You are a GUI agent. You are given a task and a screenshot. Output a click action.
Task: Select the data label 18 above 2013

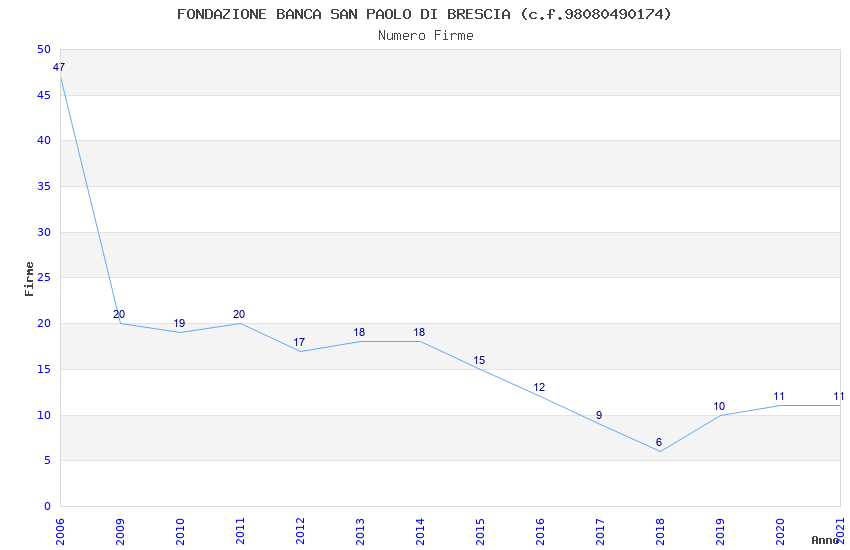pos(359,333)
